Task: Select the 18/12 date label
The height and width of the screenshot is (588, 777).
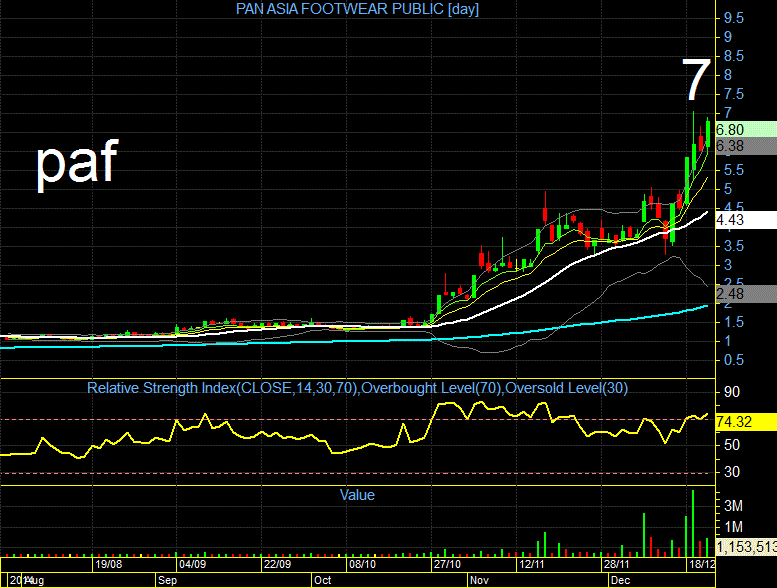Action: pyautogui.click(x=702, y=564)
